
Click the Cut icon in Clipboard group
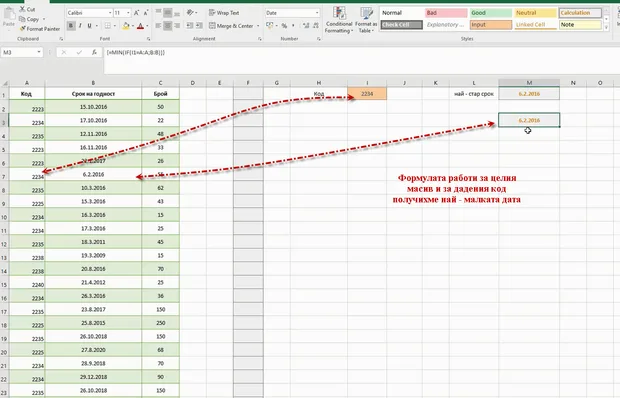(x=23, y=9)
